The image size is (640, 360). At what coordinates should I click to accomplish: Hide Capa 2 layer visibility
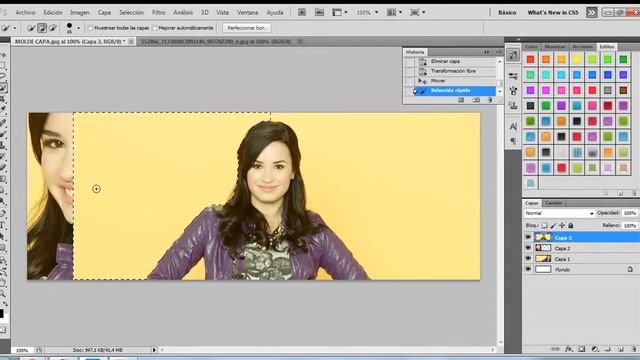click(x=528, y=248)
